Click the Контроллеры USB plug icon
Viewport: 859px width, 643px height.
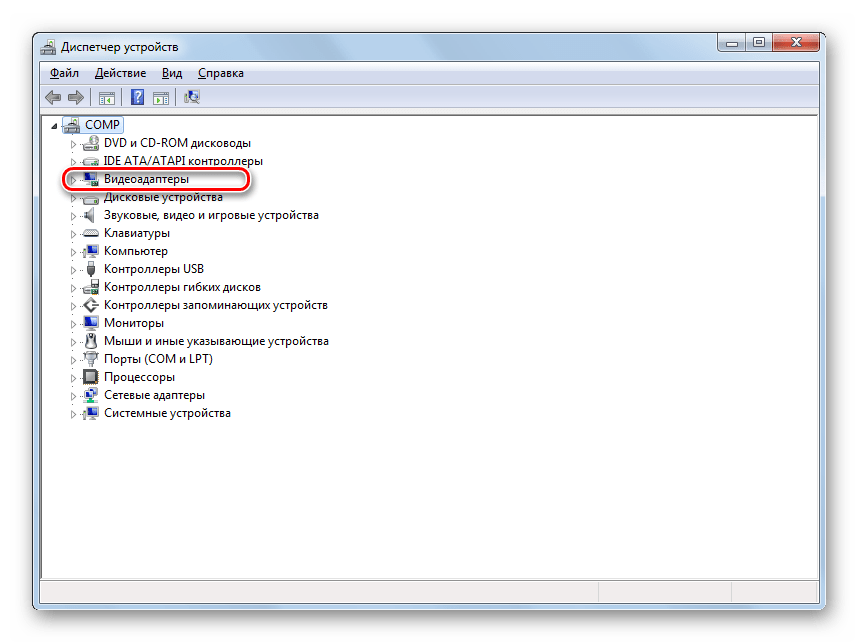coord(91,269)
